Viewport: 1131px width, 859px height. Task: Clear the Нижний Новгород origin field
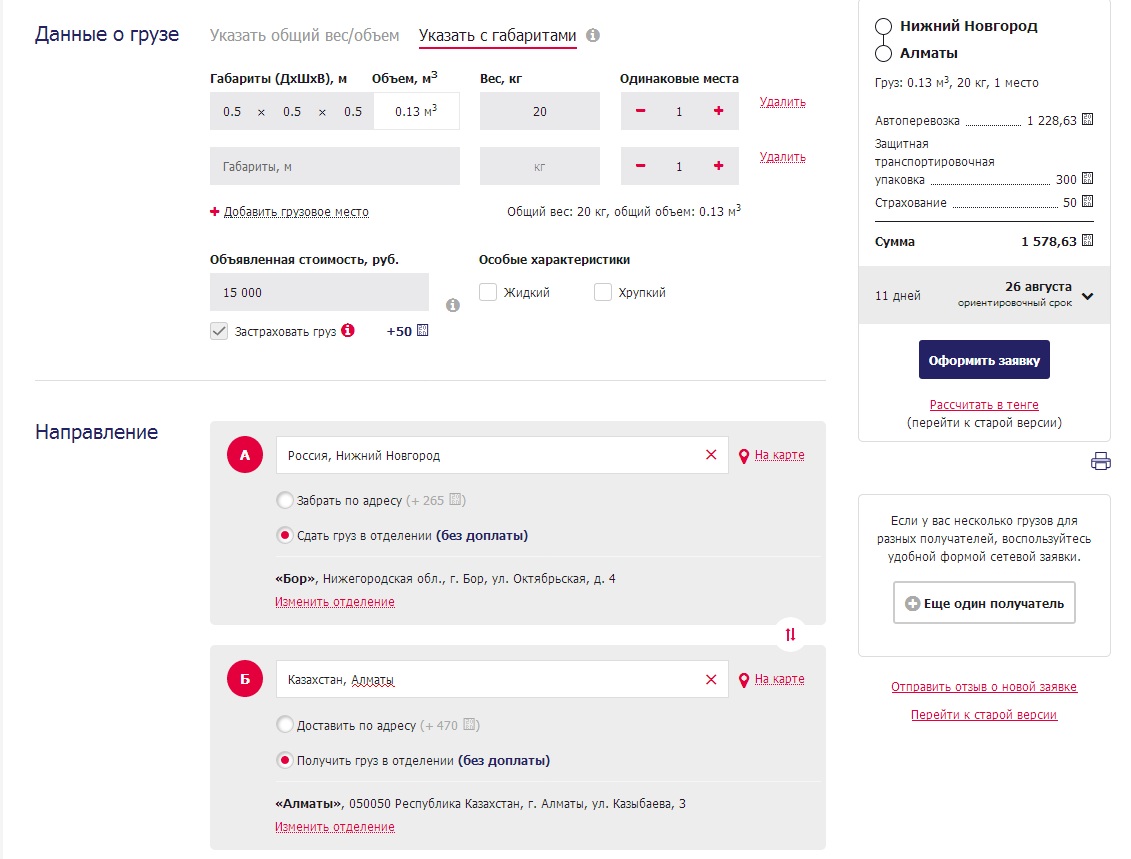(x=711, y=455)
